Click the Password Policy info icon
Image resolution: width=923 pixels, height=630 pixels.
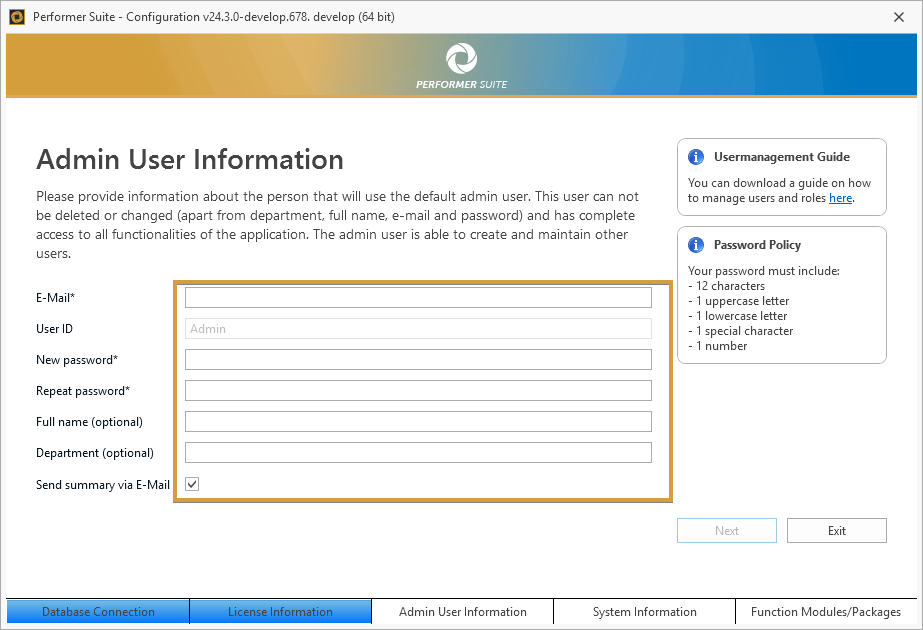pos(696,245)
